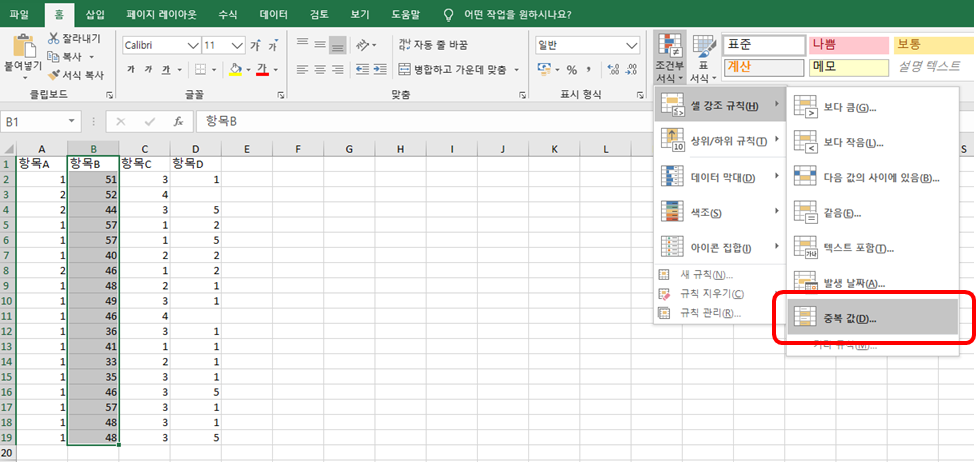976x462 pixels.
Task: Open Conditional Formatting (조건부 서식) button
Action: pos(670,58)
